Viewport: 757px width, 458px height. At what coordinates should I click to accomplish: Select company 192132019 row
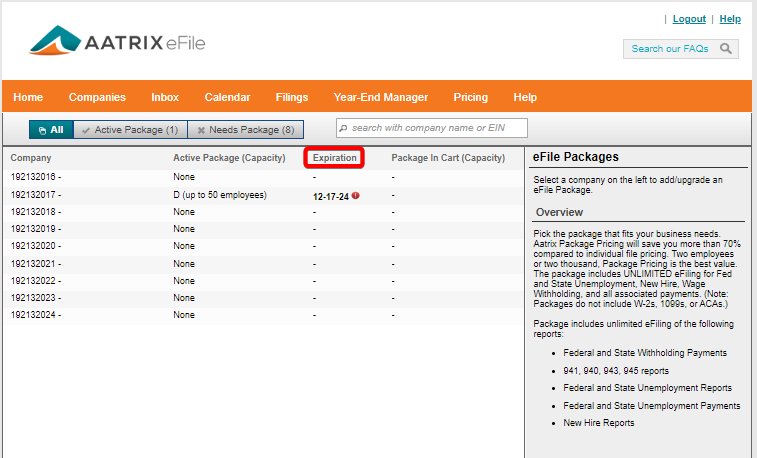[x=264, y=229]
